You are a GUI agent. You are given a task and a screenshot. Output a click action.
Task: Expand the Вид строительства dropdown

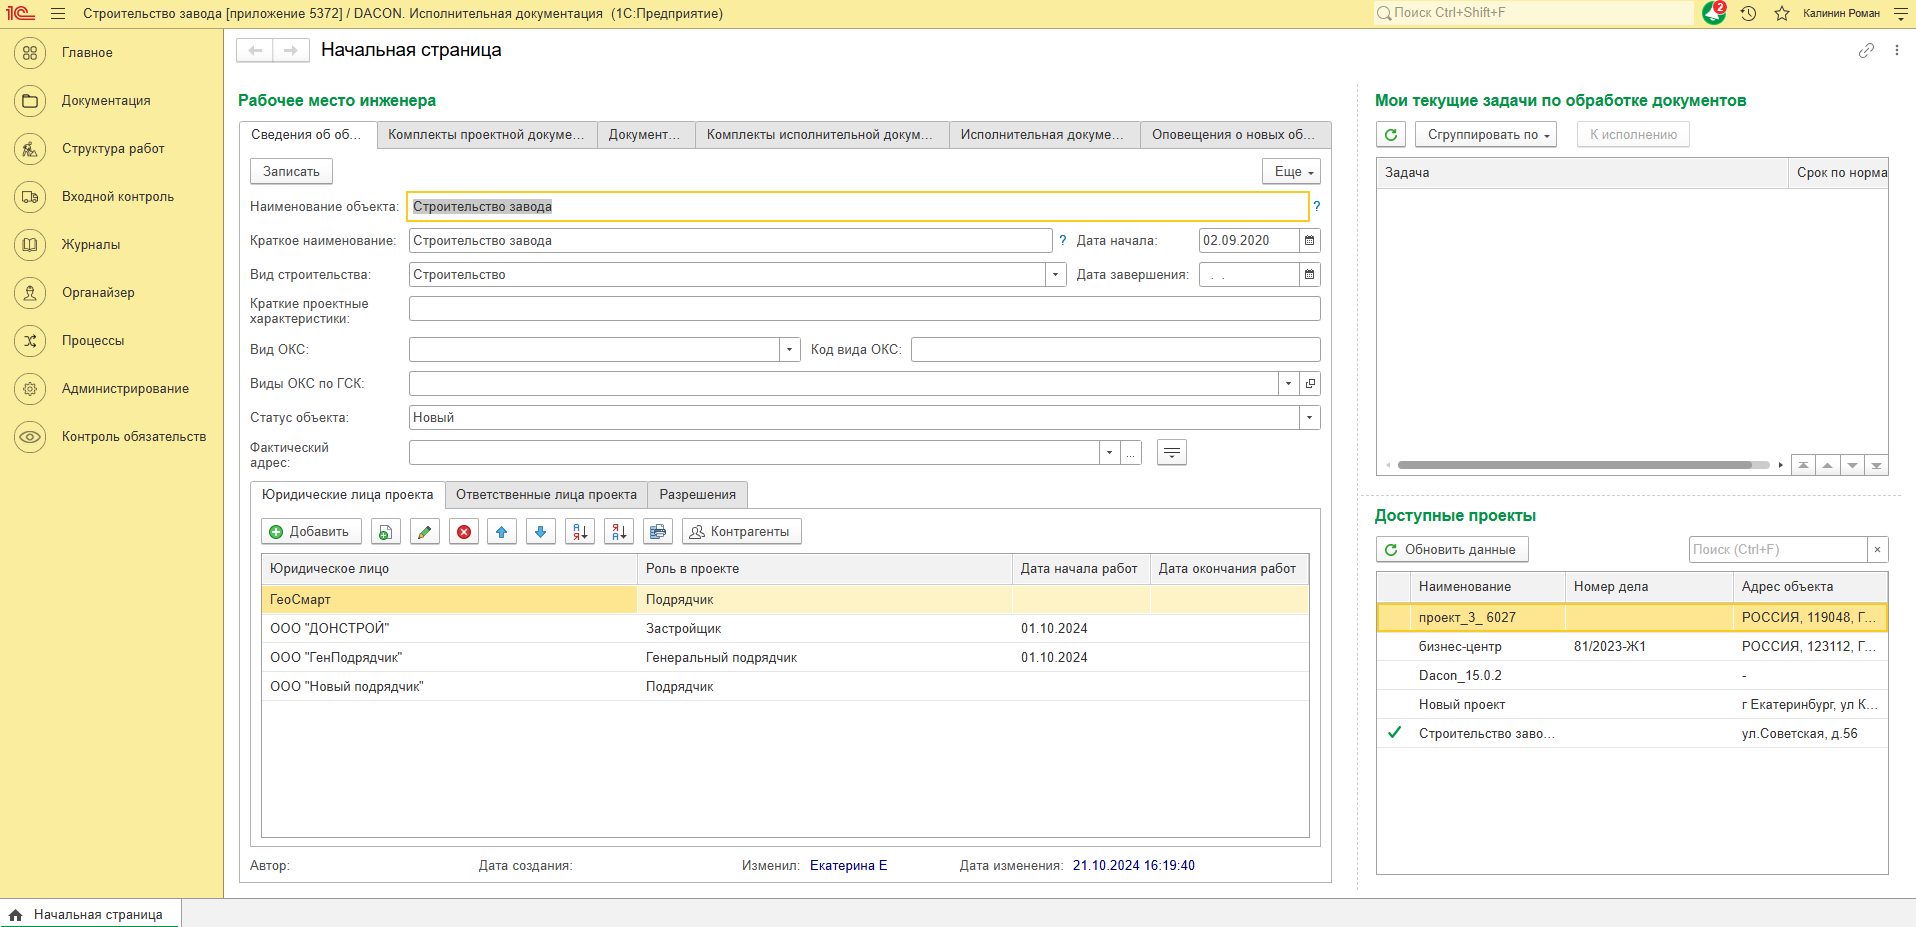[1056, 275]
